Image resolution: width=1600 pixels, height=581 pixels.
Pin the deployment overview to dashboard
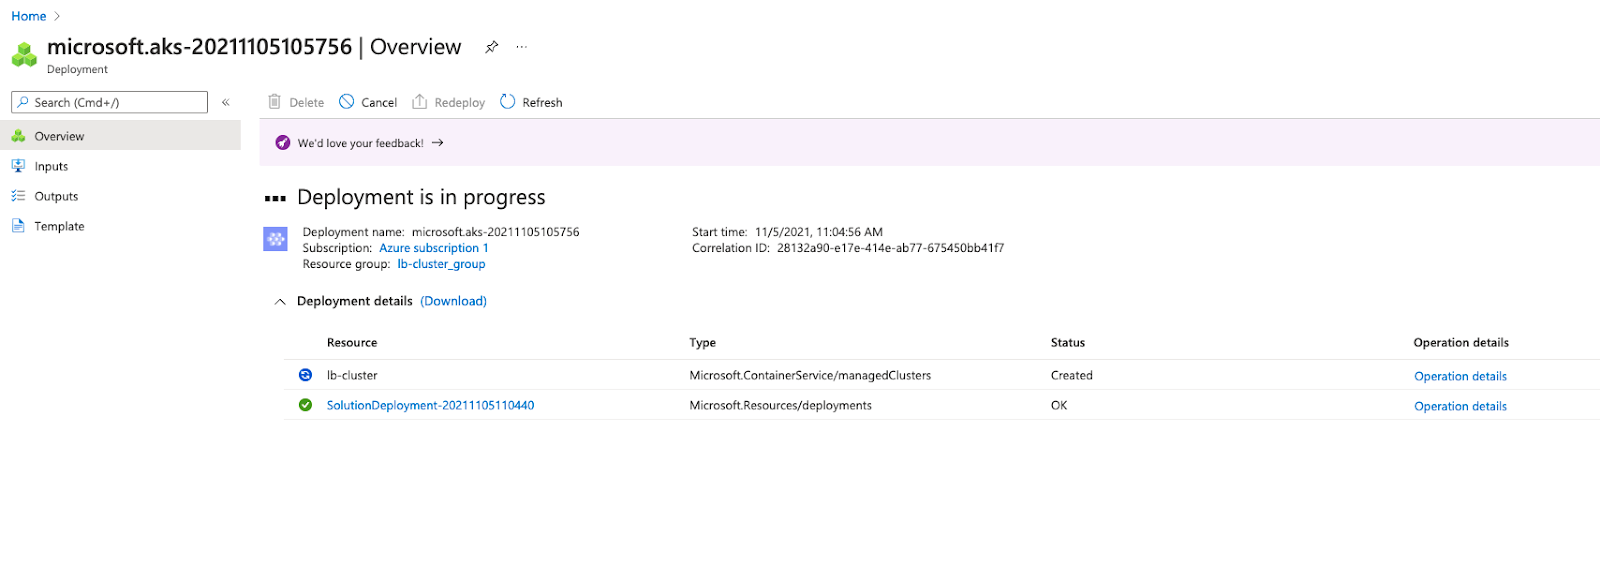click(x=491, y=47)
